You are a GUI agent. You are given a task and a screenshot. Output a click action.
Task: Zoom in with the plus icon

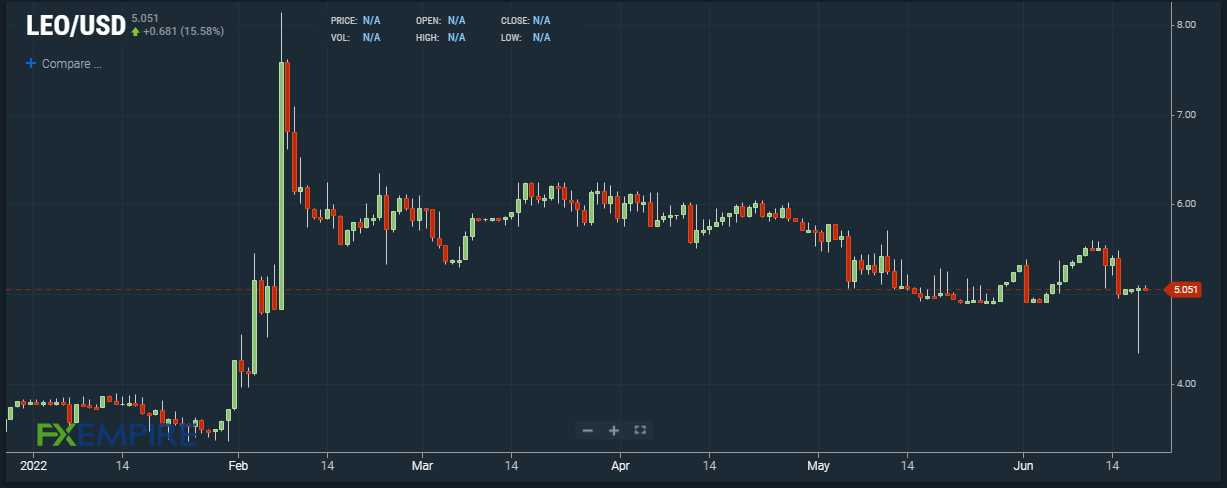point(614,430)
